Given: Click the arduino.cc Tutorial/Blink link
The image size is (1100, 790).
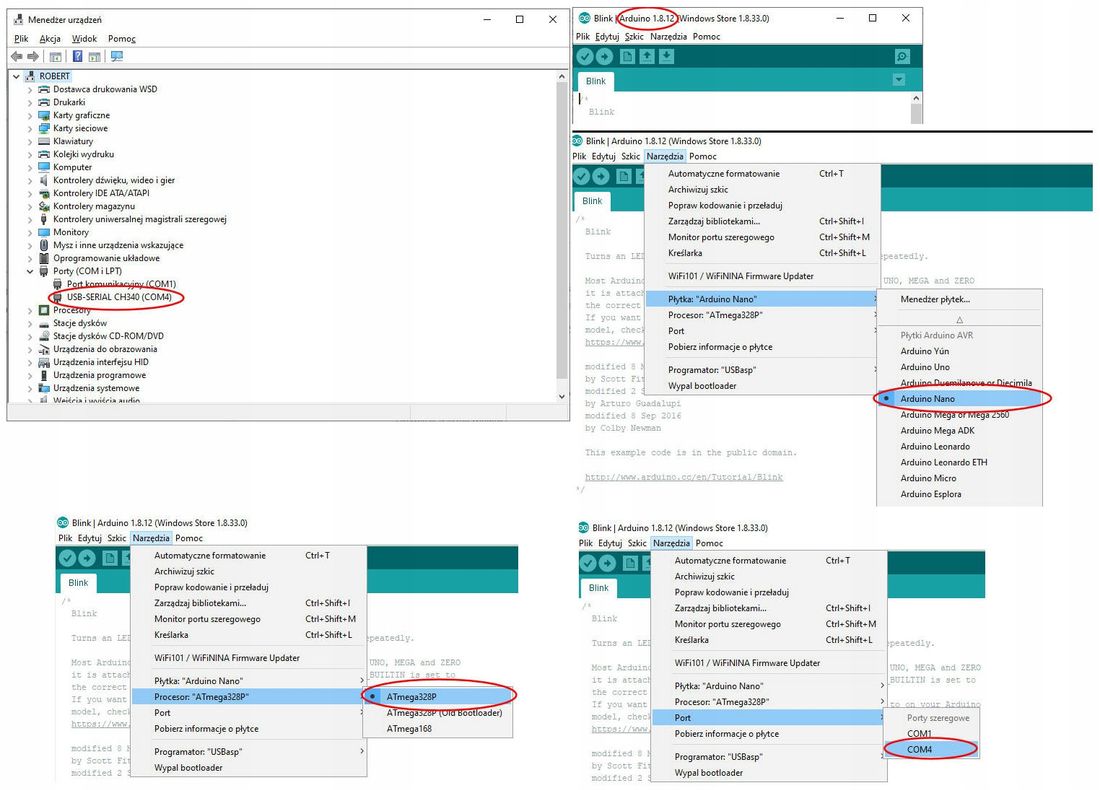Looking at the screenshot, I should 684,477.
